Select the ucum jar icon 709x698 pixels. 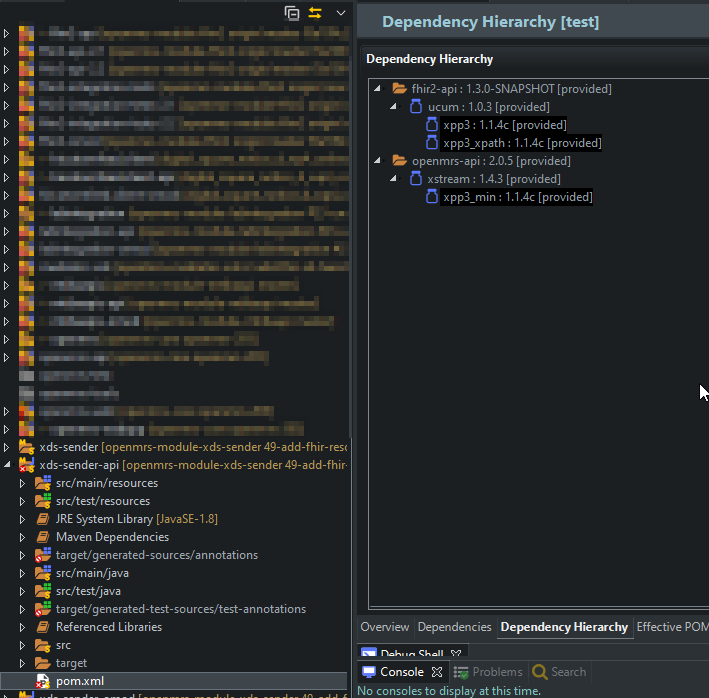pyautogui.click(x=416, y=106)
